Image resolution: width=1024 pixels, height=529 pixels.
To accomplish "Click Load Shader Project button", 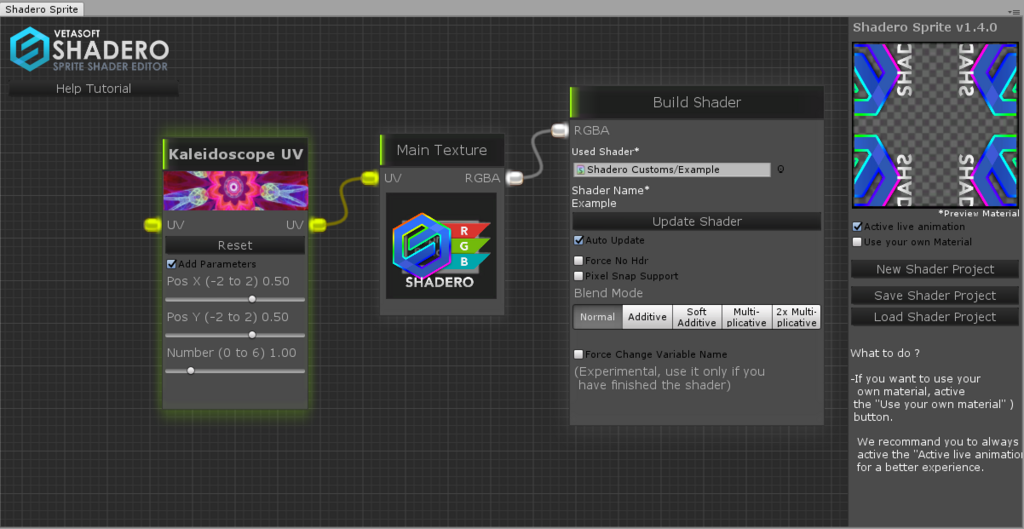I will pyautogui.click(x=935, y=317).
